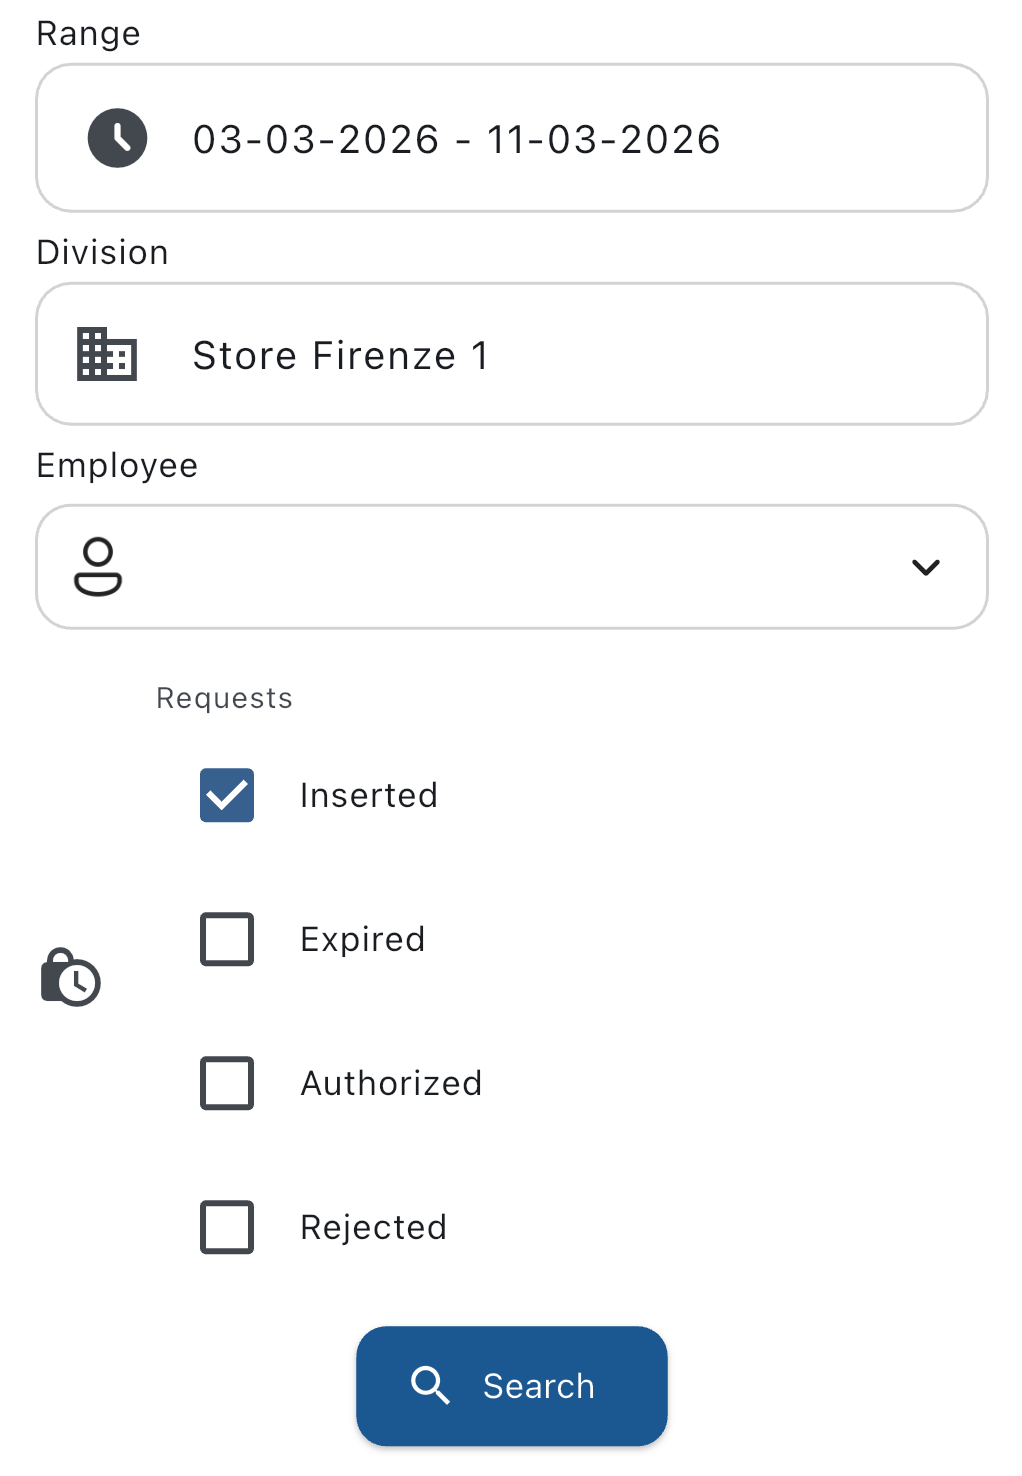Check the Authorized option
The width and height of the screenshot is (1022, 1476).
[x=226, y=1083]
